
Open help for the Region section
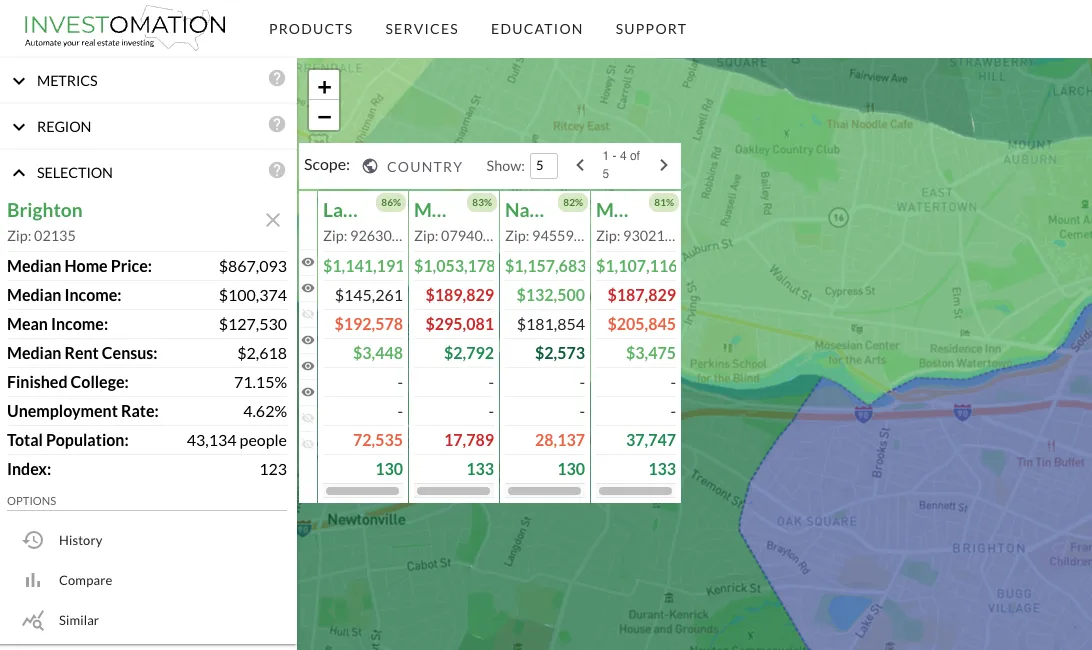tap(277, 125)
